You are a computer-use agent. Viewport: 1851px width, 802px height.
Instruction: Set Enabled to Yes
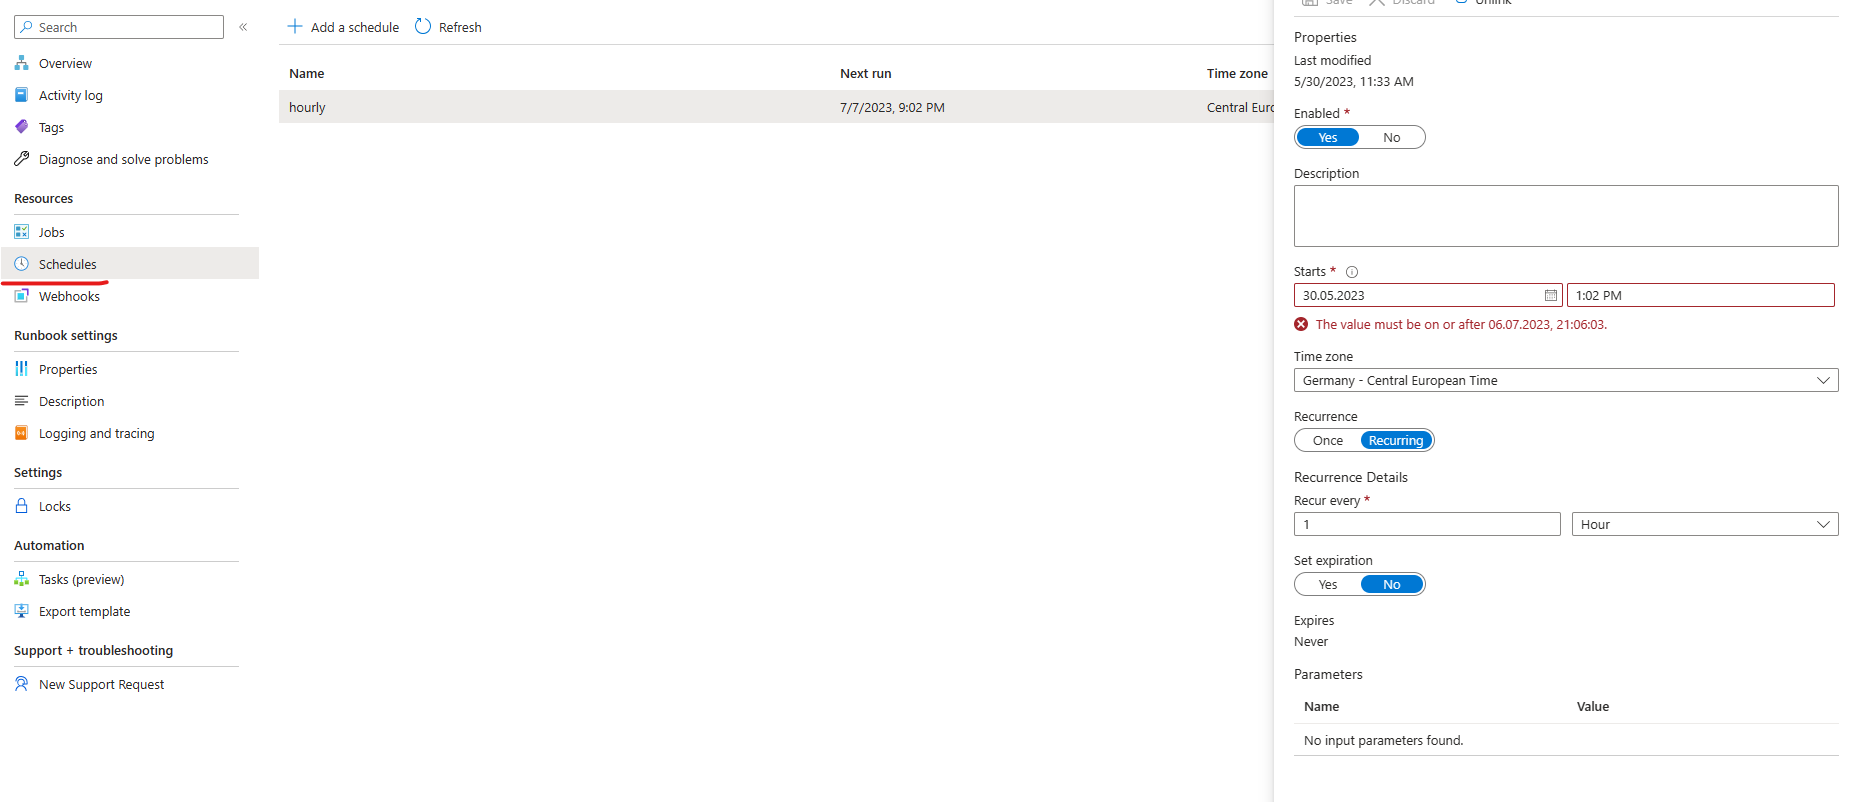pos(1328,137)
